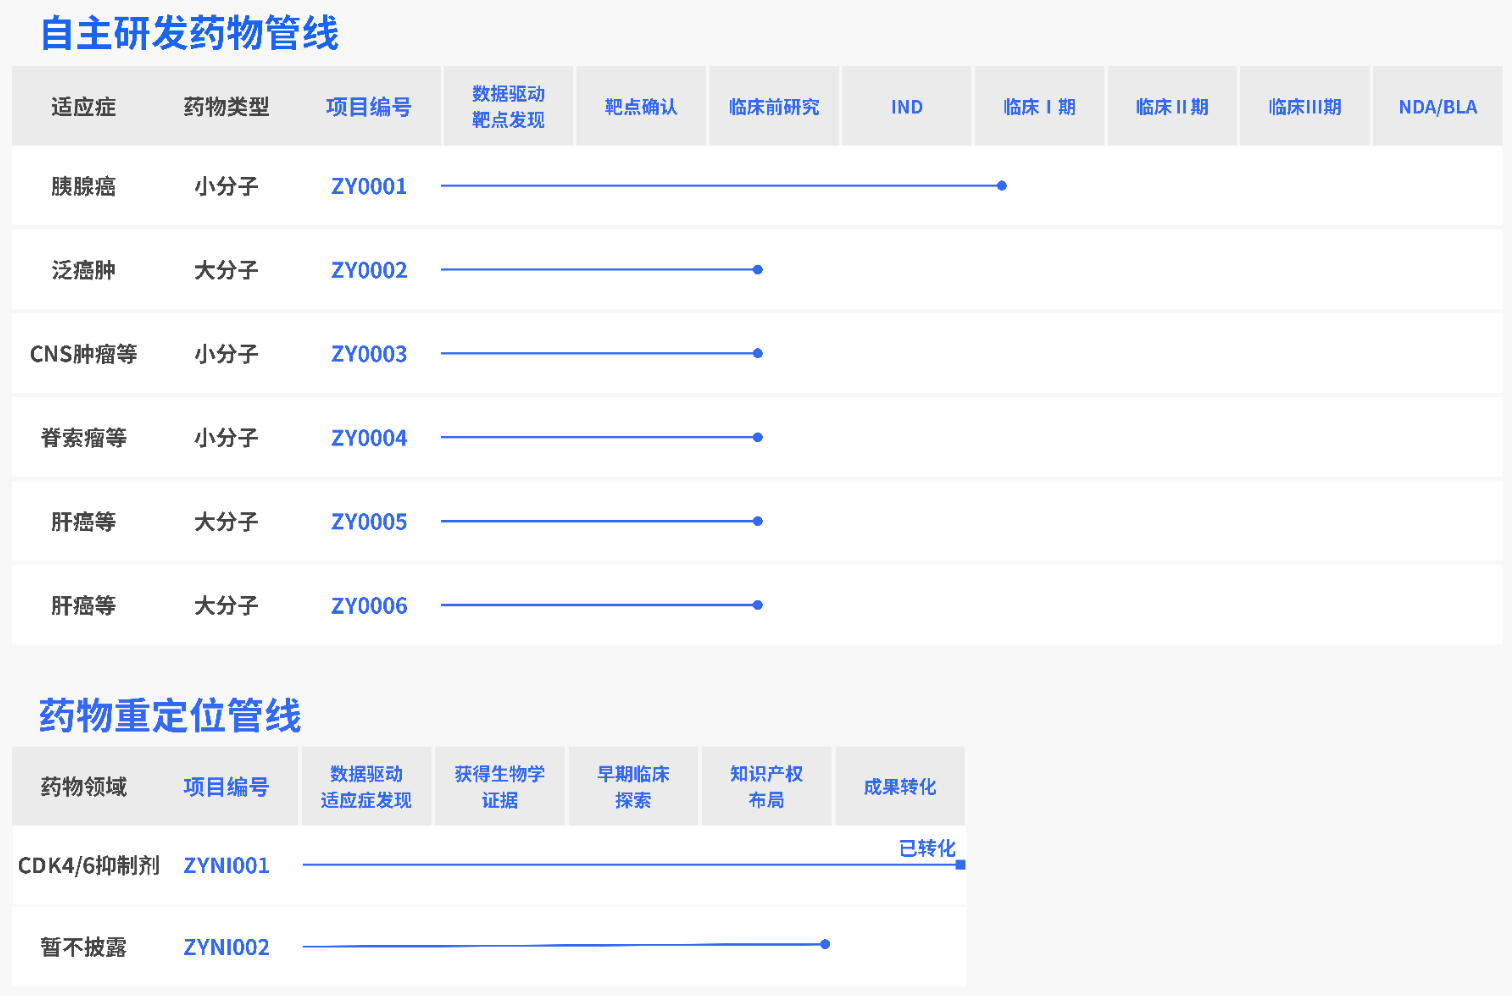Select the 临床 I 期 column header
Screen dimensions: 1512x996
(x=1039, y=107)
